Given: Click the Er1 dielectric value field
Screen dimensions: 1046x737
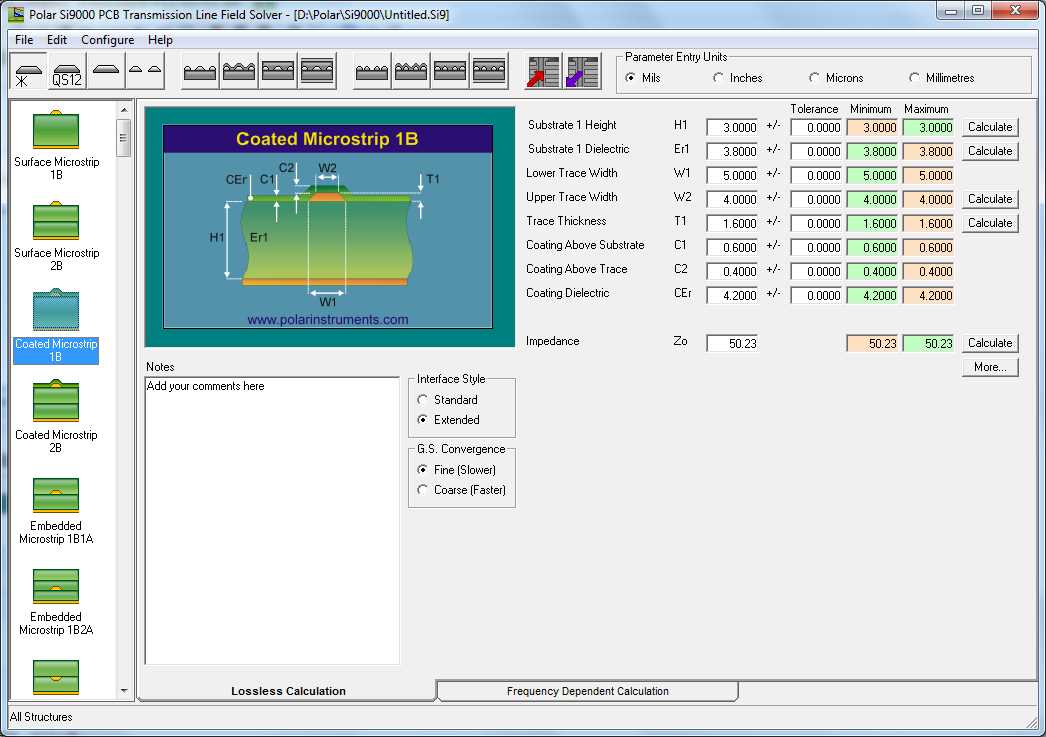Looking at the screenshot, I should click(x=732, y=151).
